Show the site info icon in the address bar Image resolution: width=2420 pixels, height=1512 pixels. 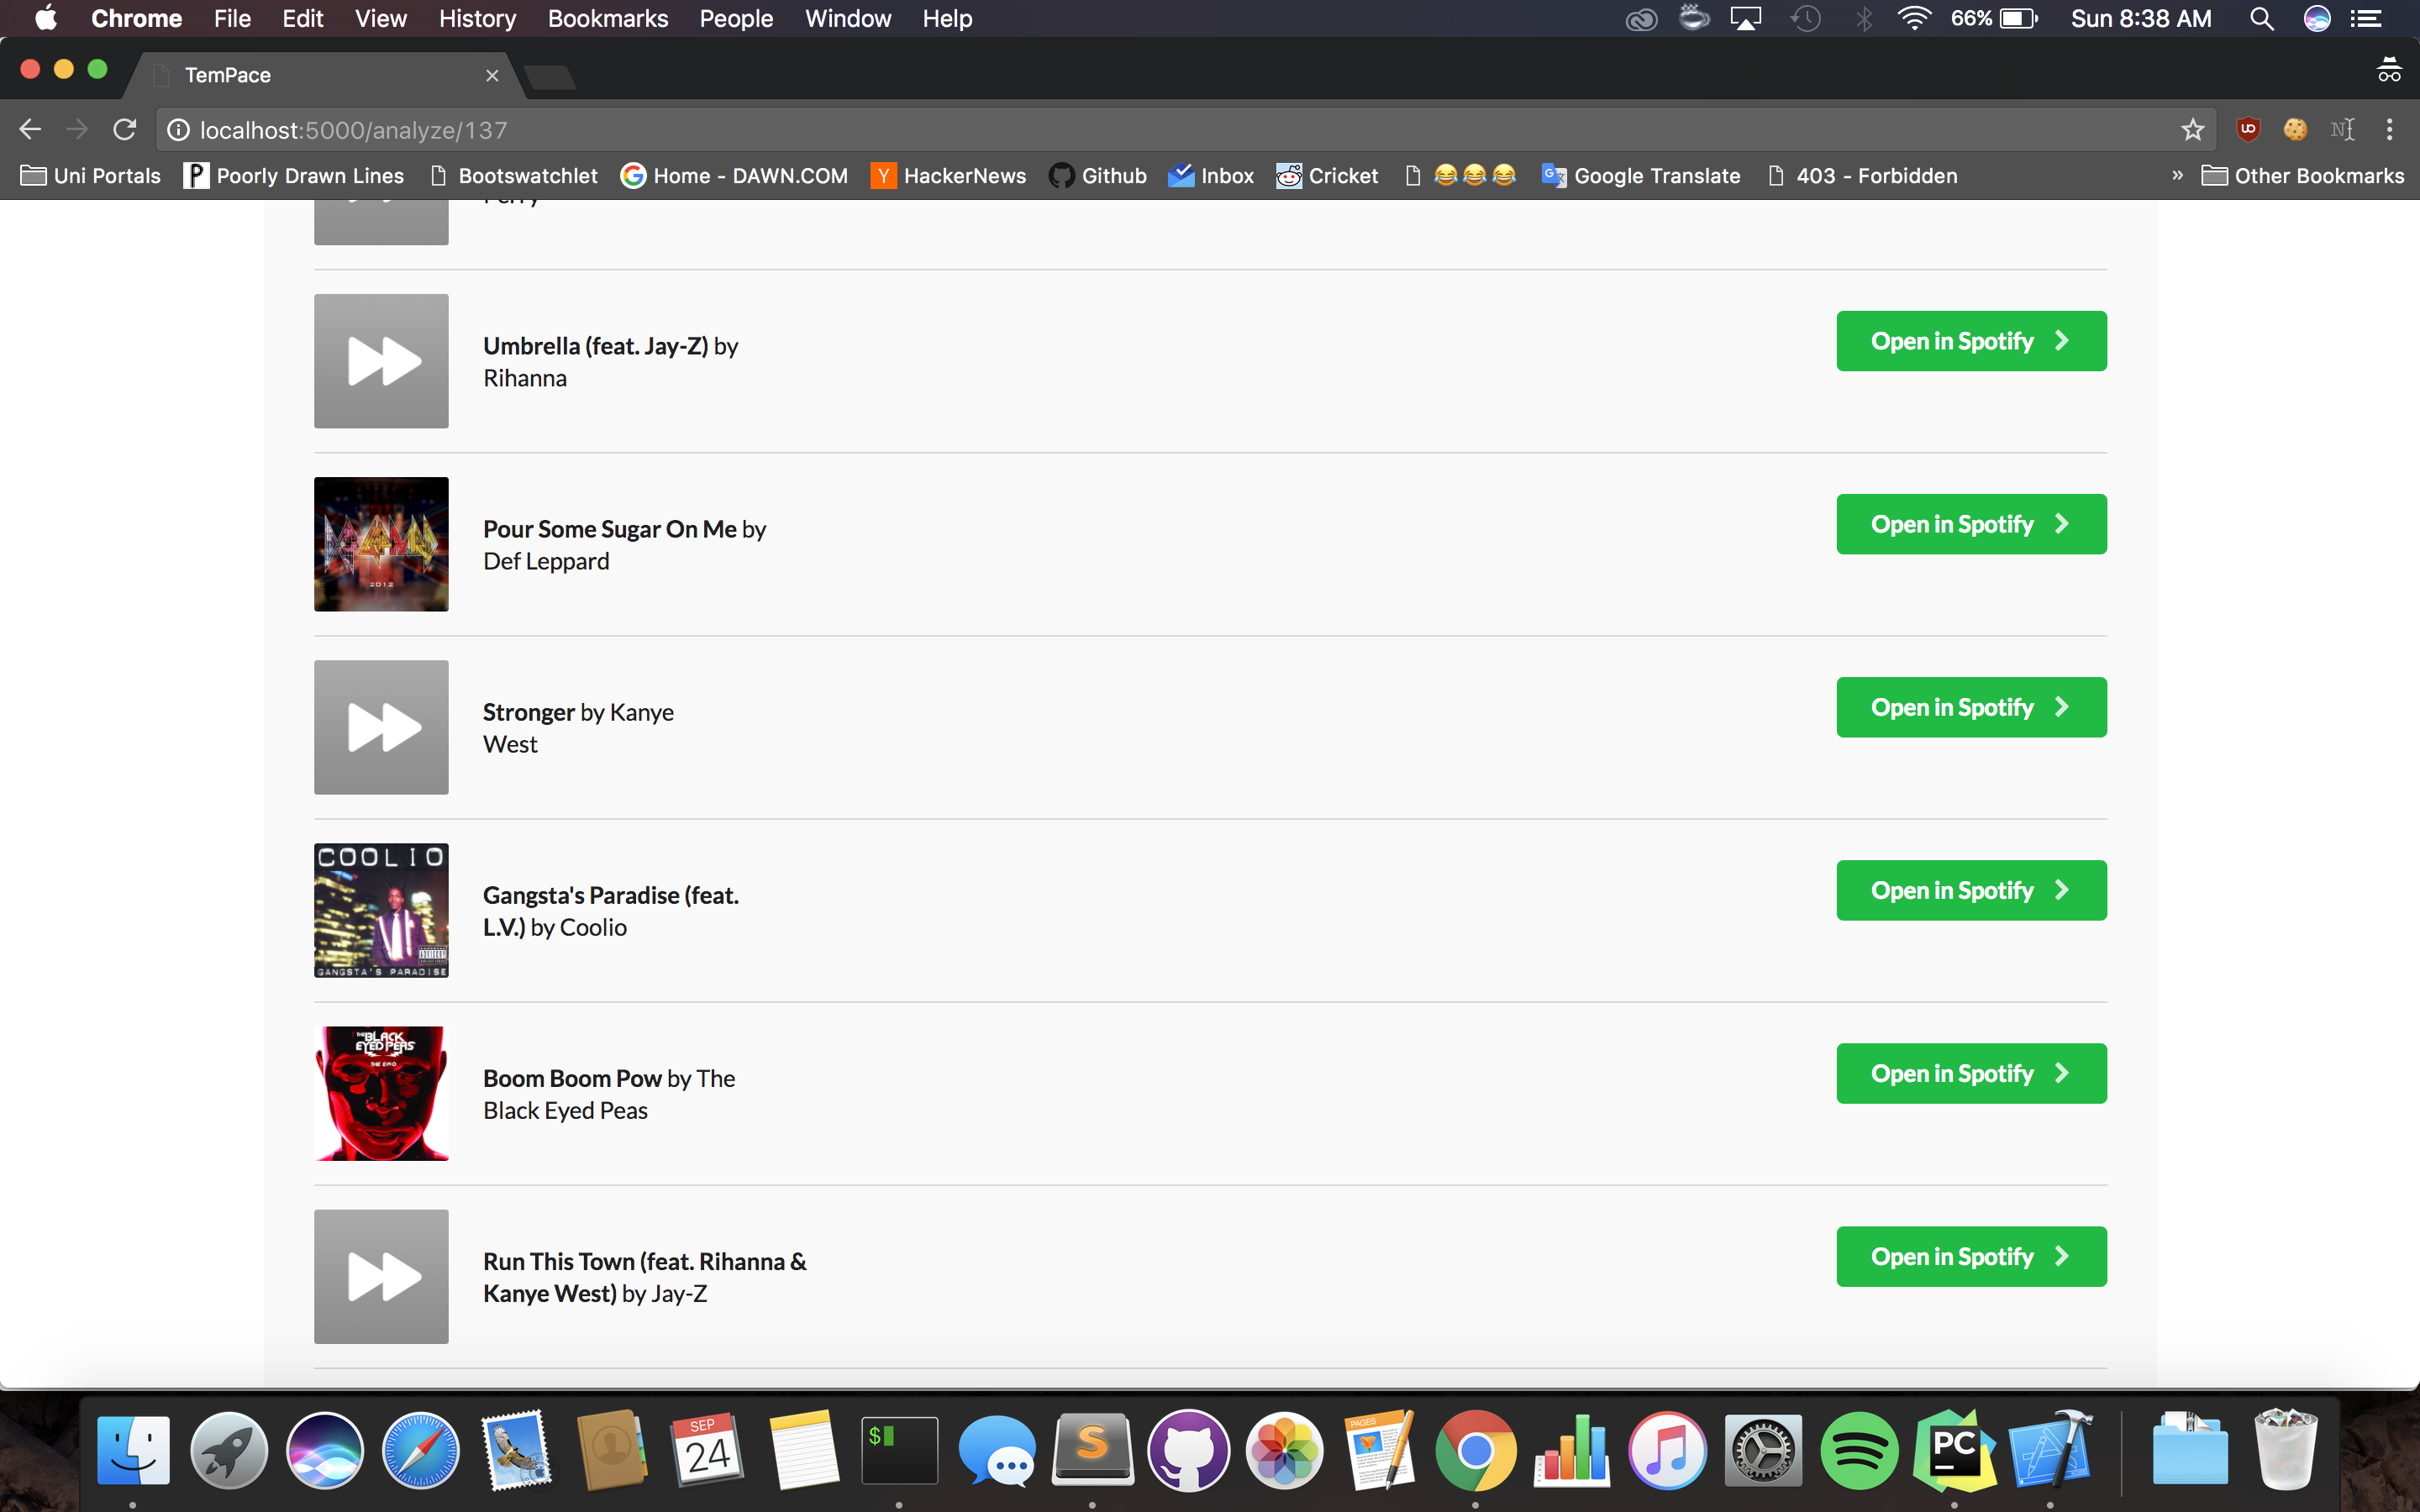[178, 130]
